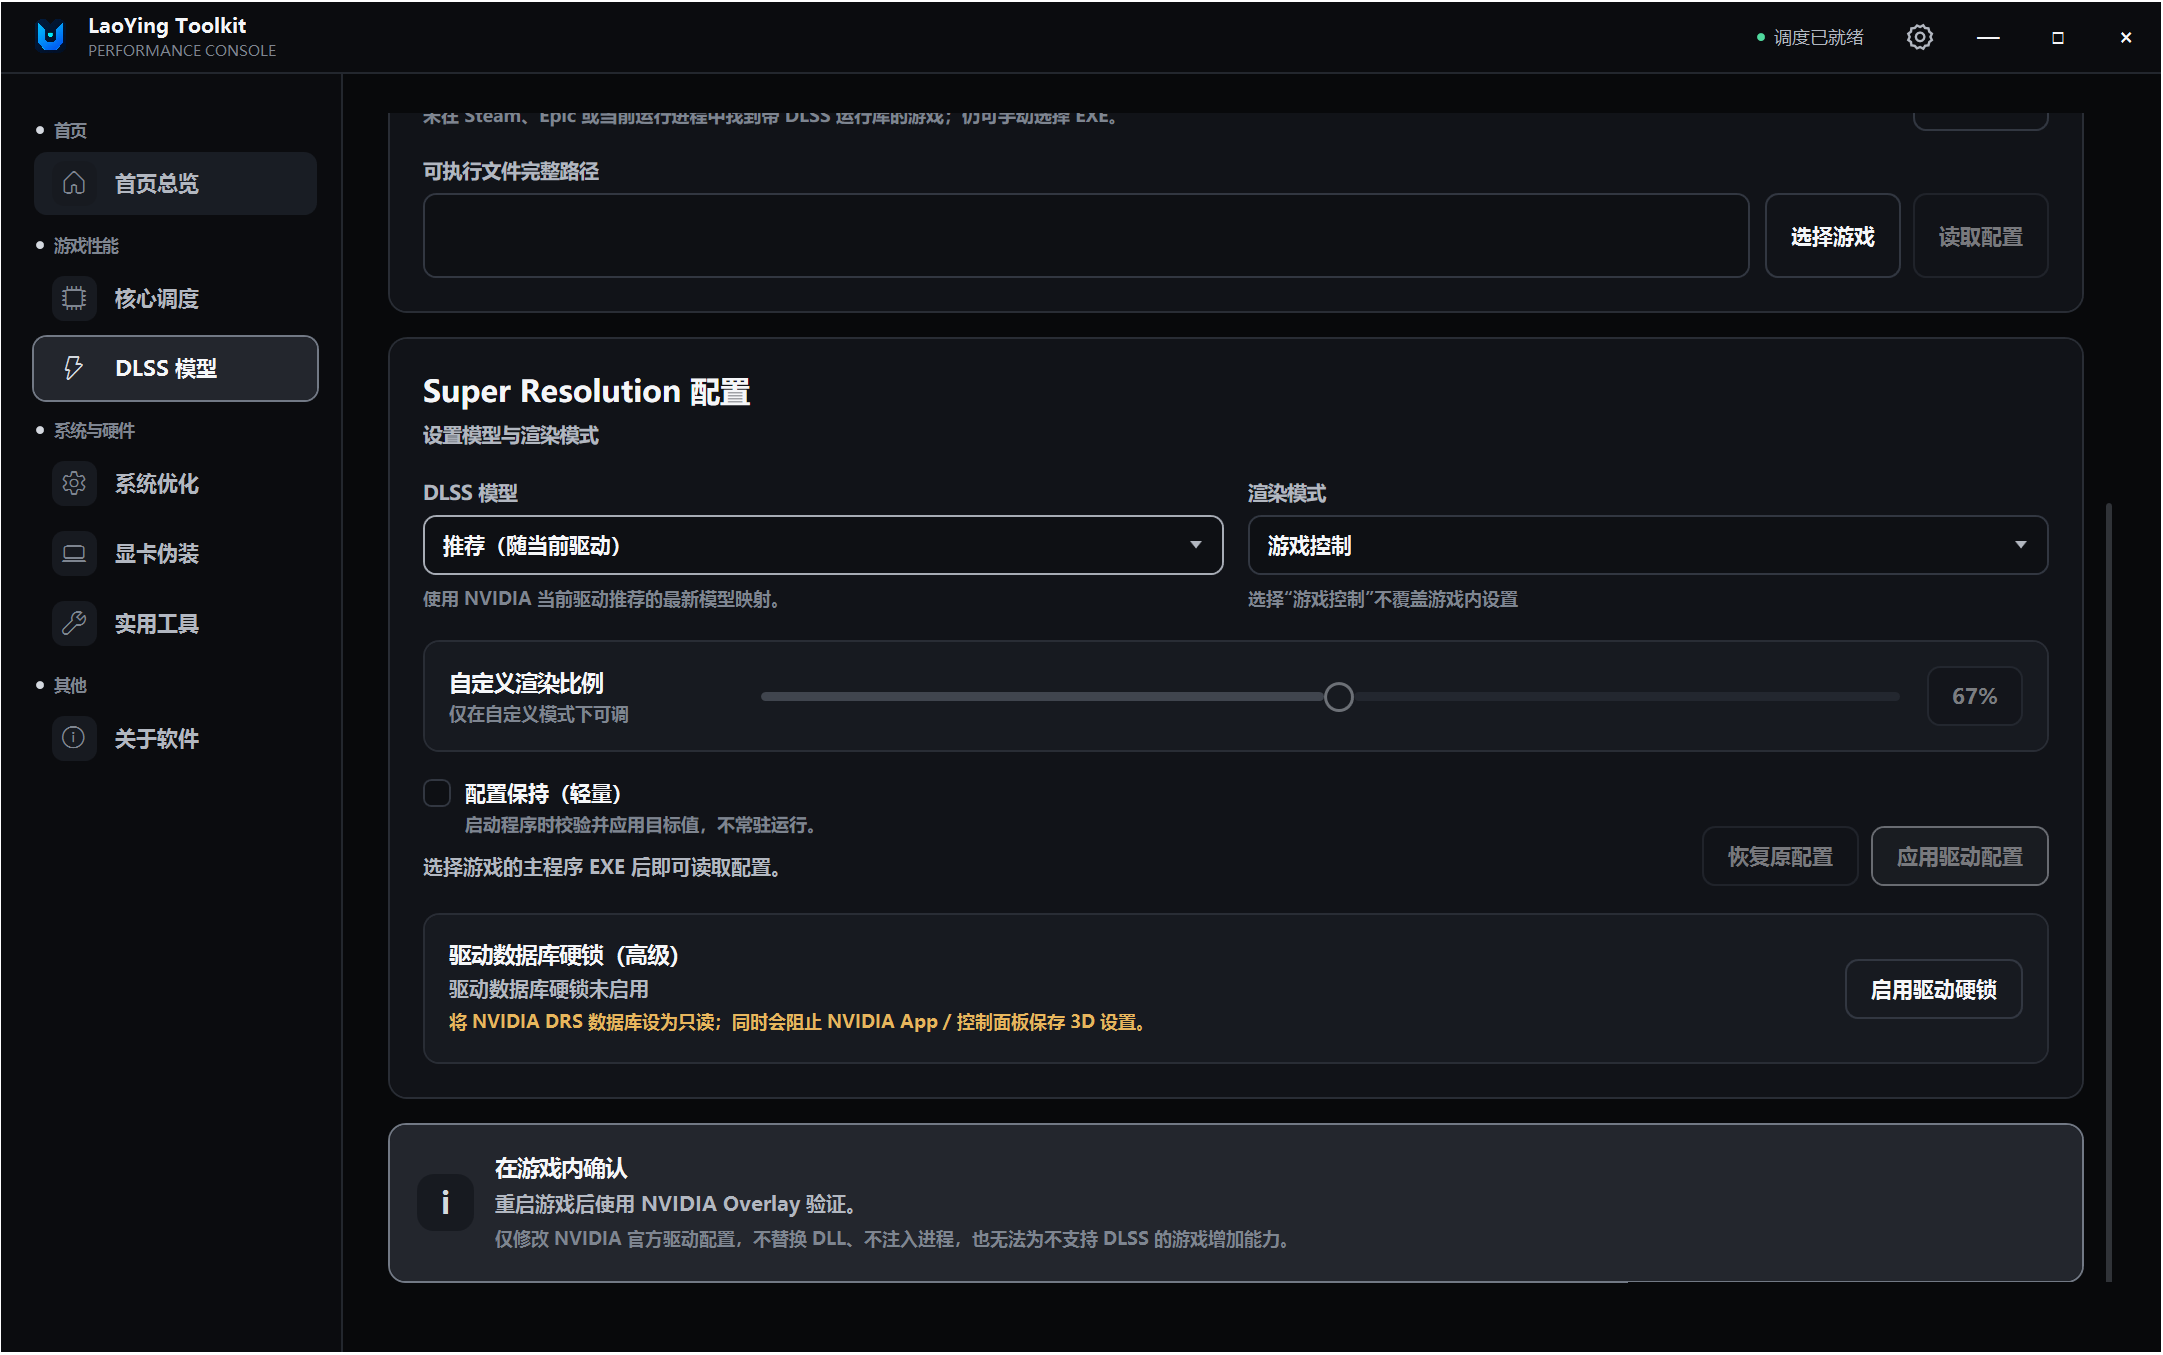The width and height of the screenshot is (2163, 1355).
Task: Click the vertical scrollbar of the content area
Action: 2109,892
